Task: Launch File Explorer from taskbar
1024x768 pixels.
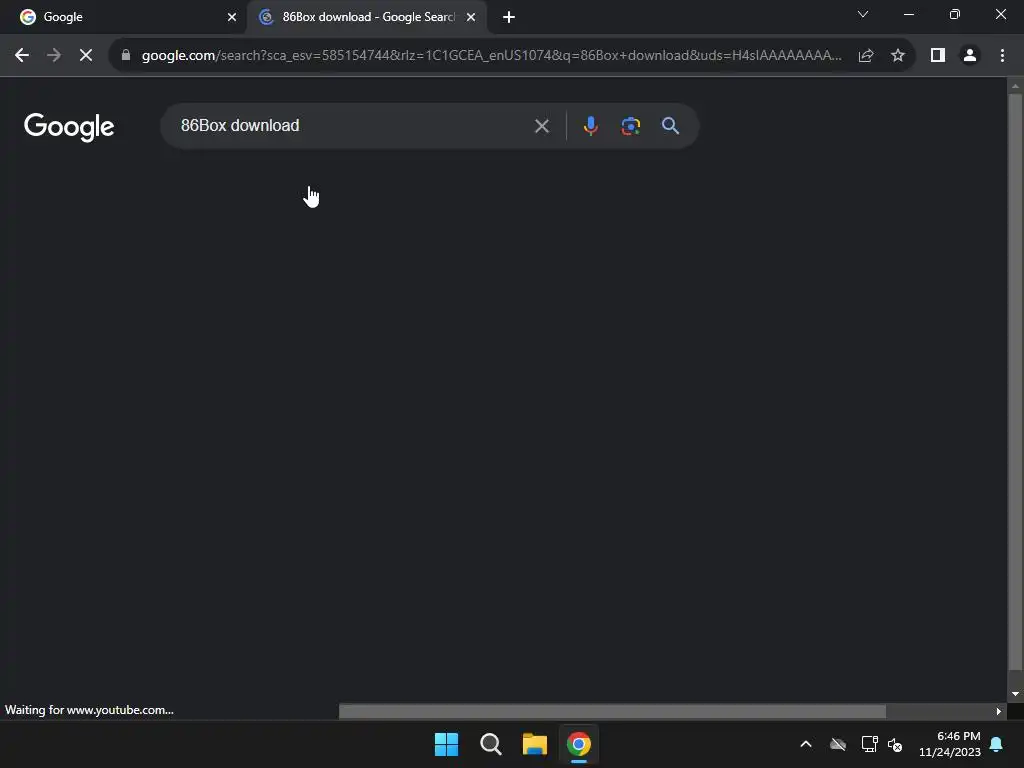Action: tap(535, 744)
